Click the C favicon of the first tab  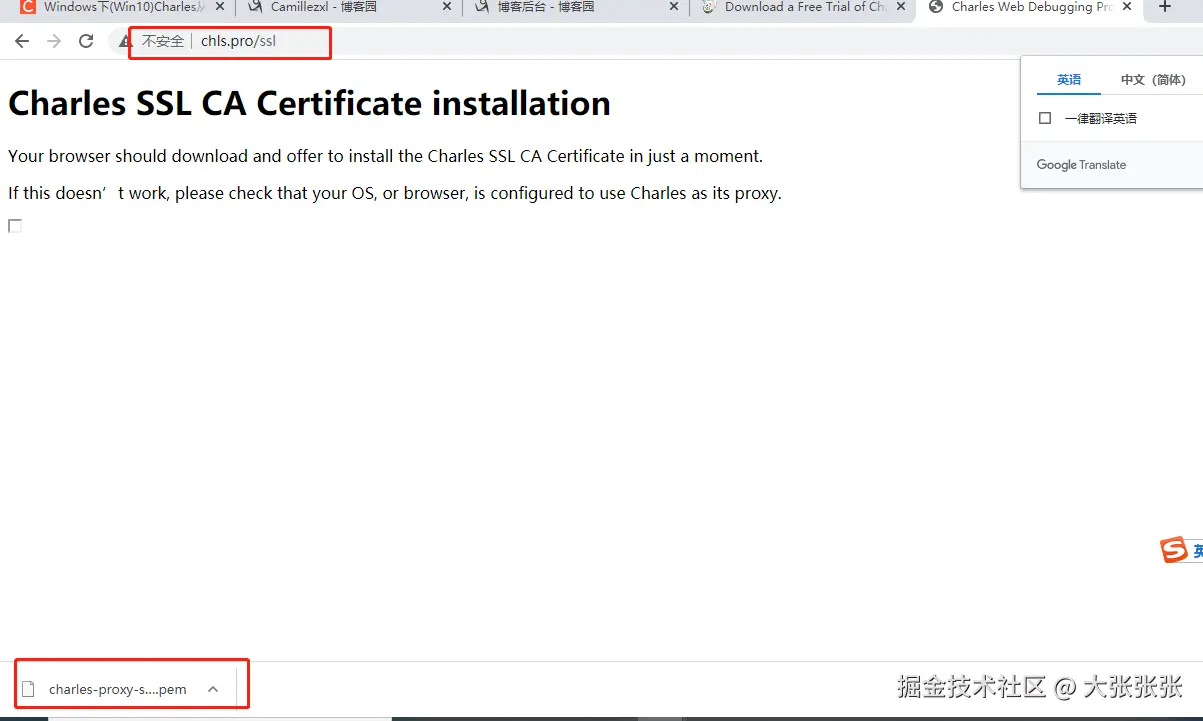[28, 7]
